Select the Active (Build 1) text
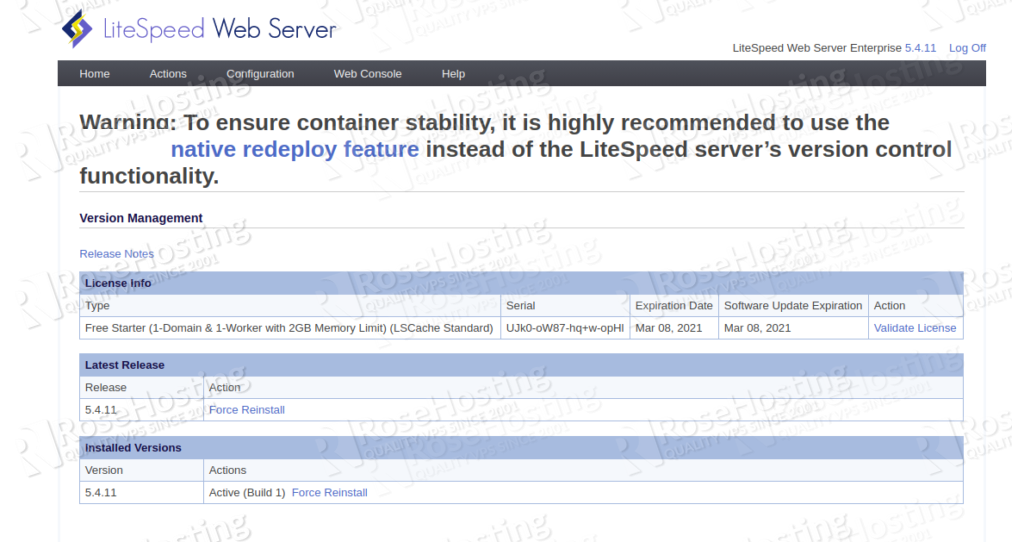1024x542 pixels. pyautogui.click(x=247, y=492)
